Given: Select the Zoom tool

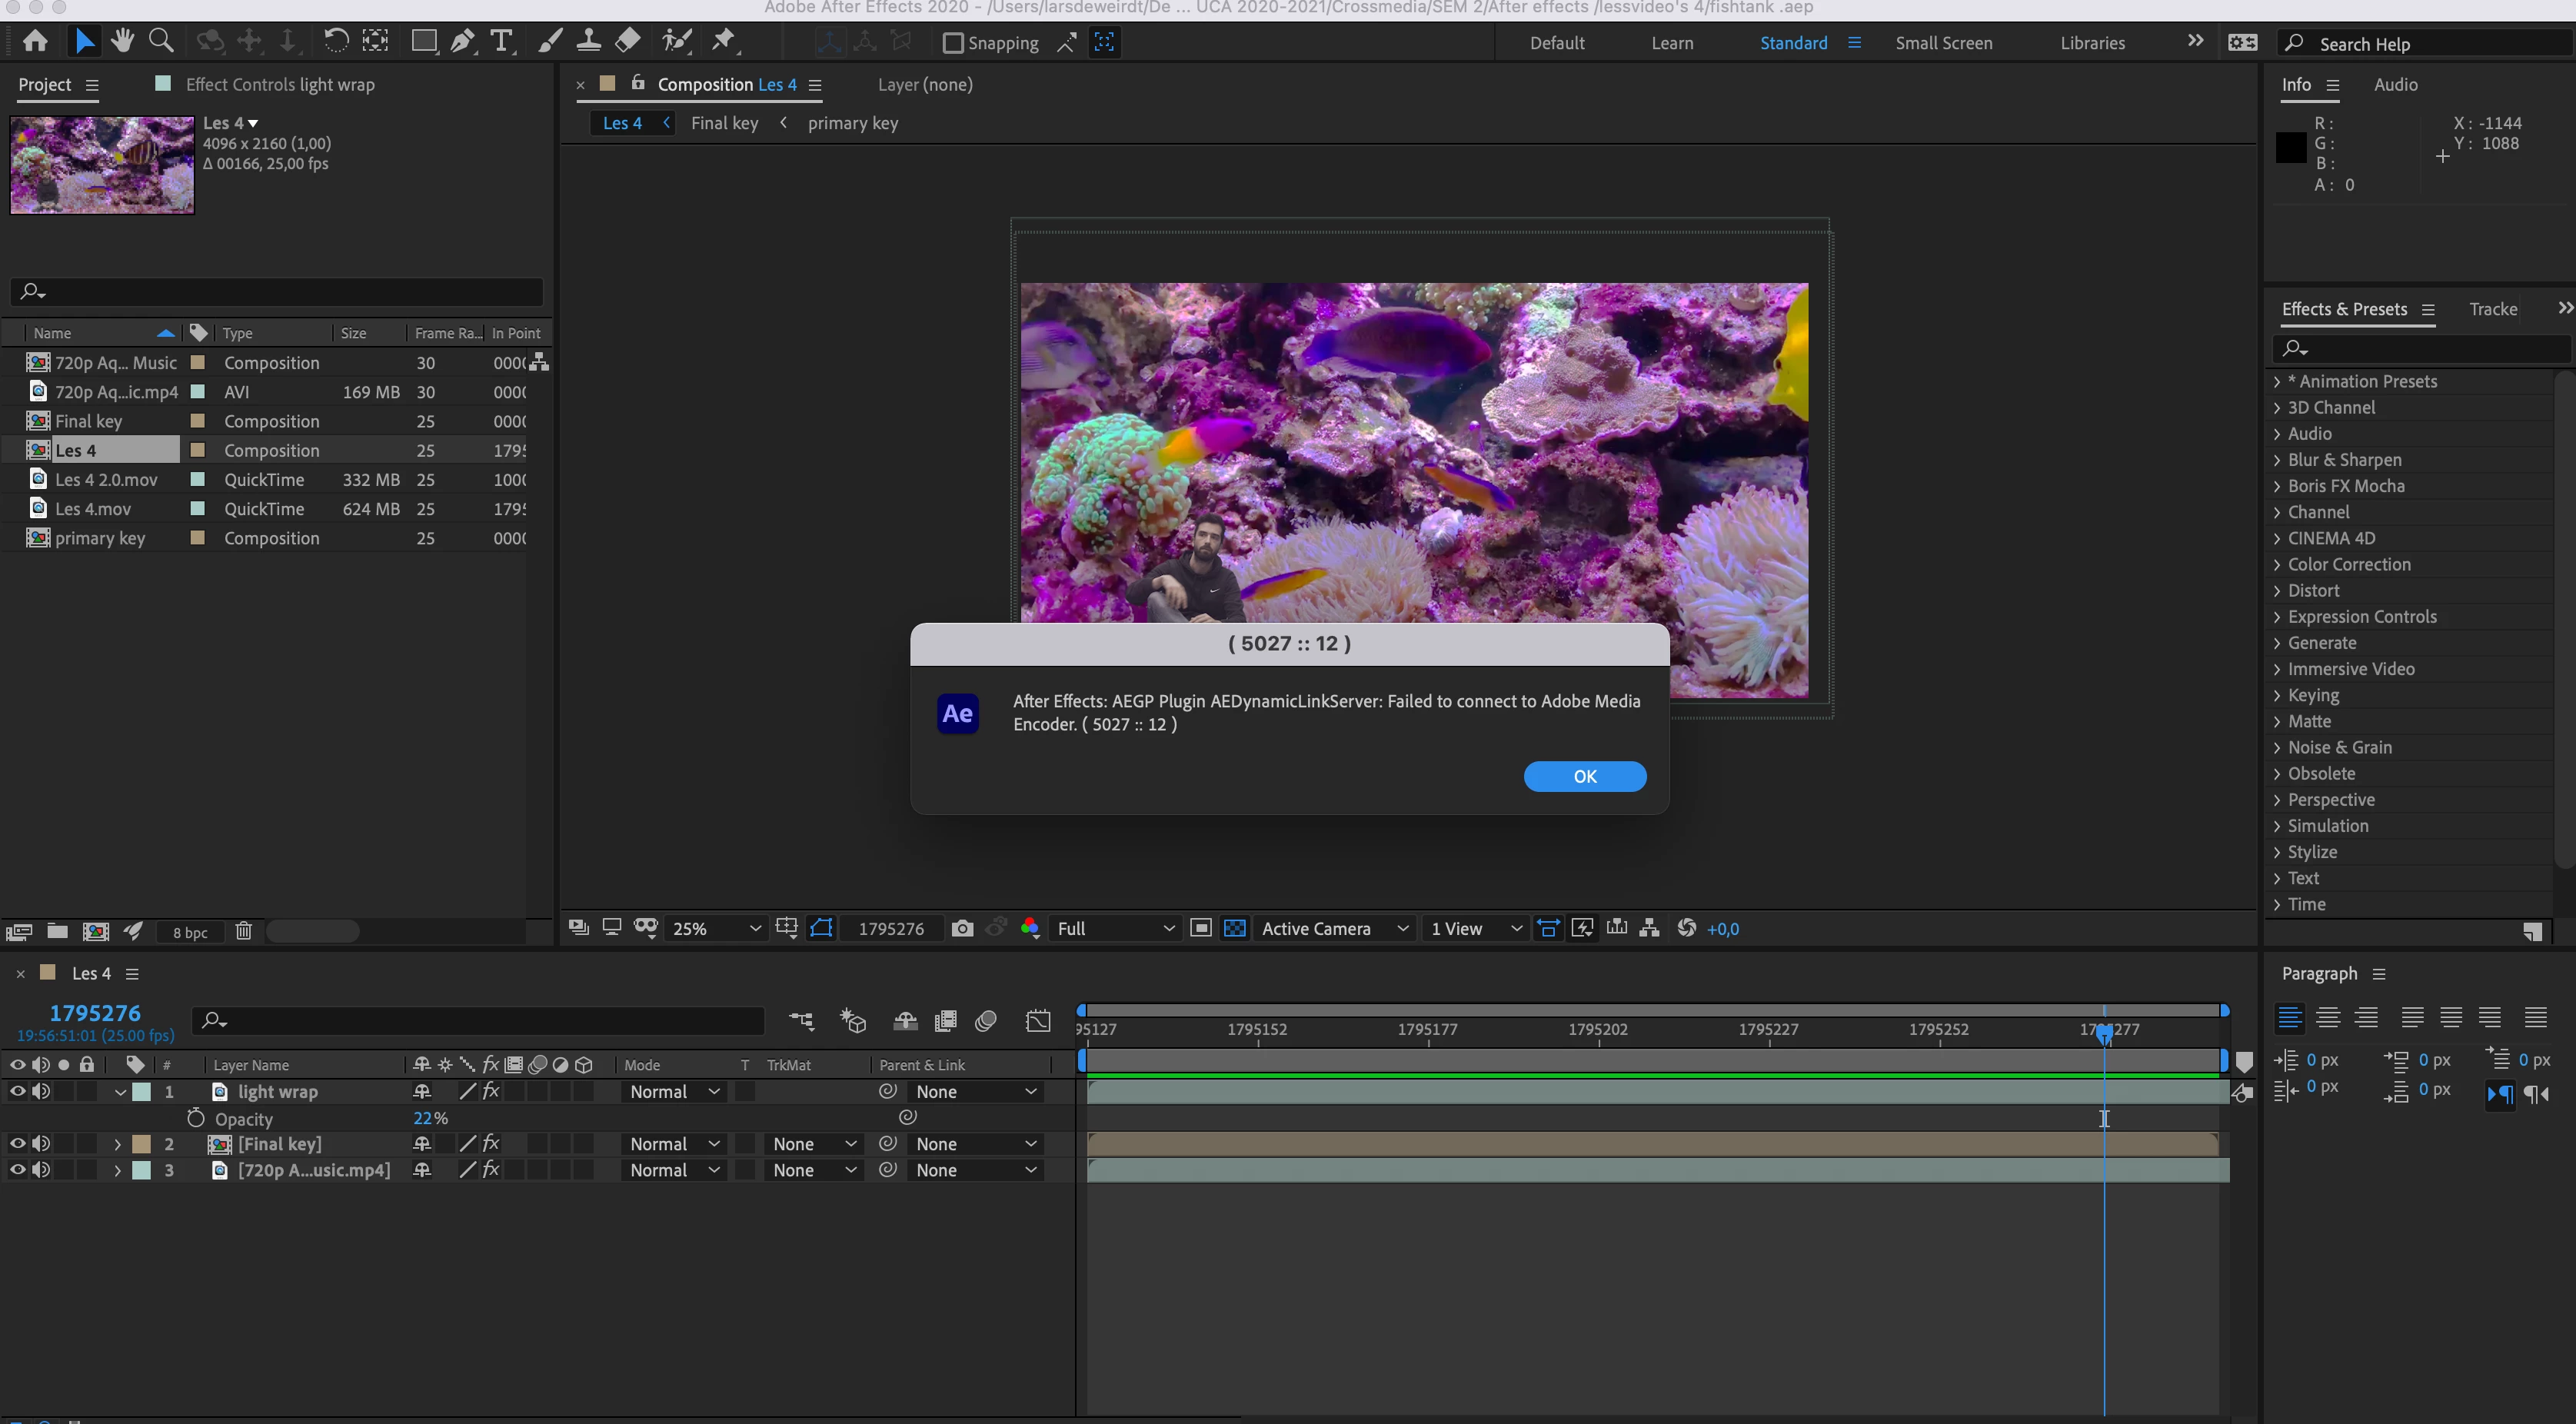Looking at the screenshot, I should coord(160,42).
